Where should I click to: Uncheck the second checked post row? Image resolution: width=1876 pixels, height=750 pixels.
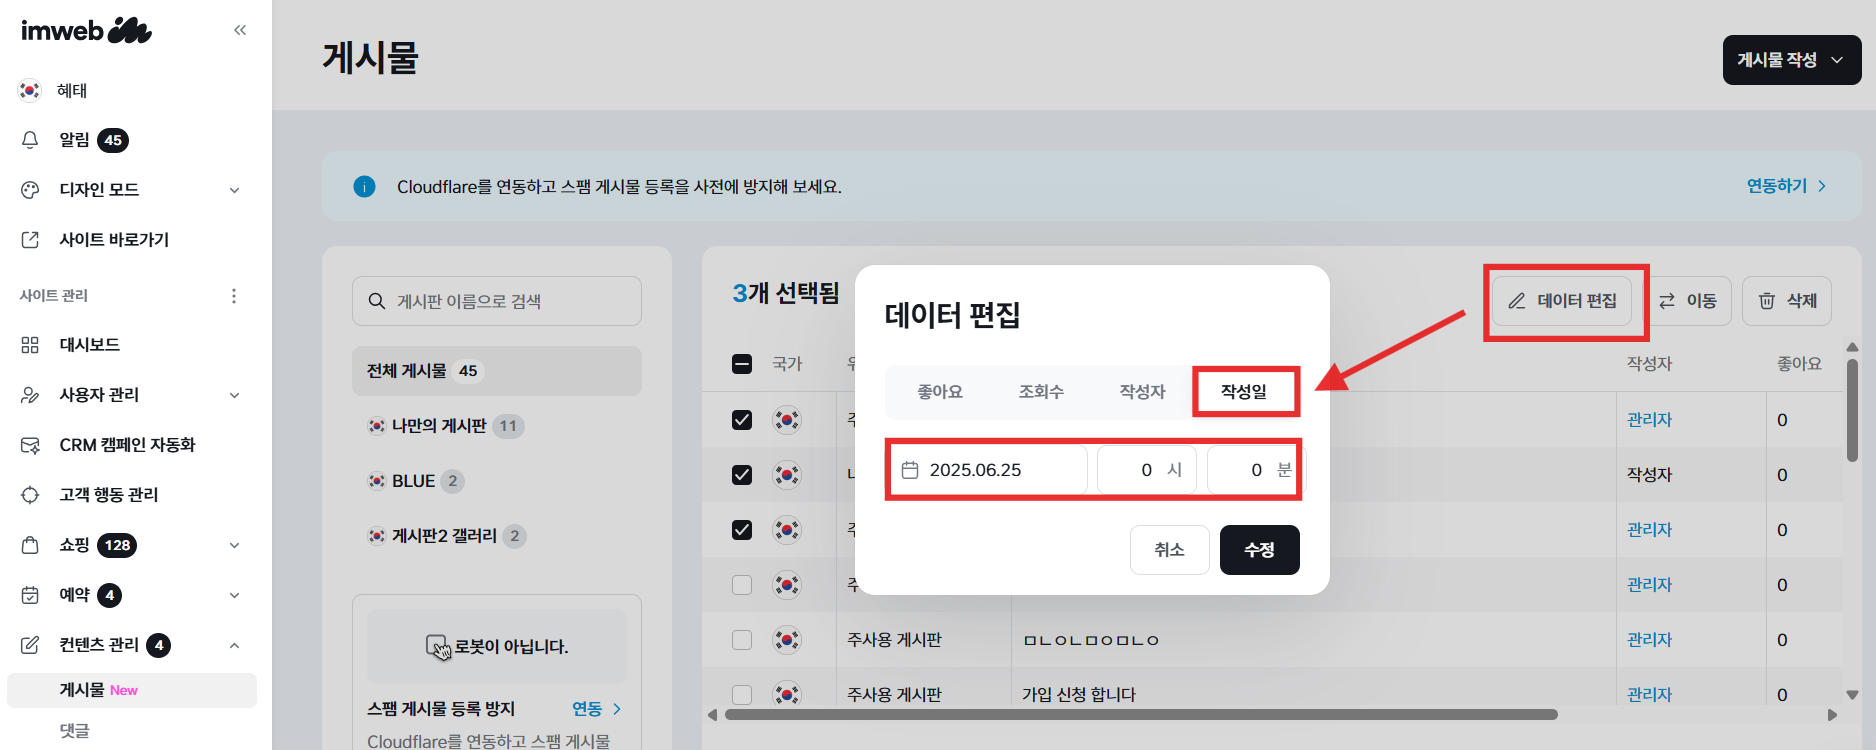click(x=742, y=475)
